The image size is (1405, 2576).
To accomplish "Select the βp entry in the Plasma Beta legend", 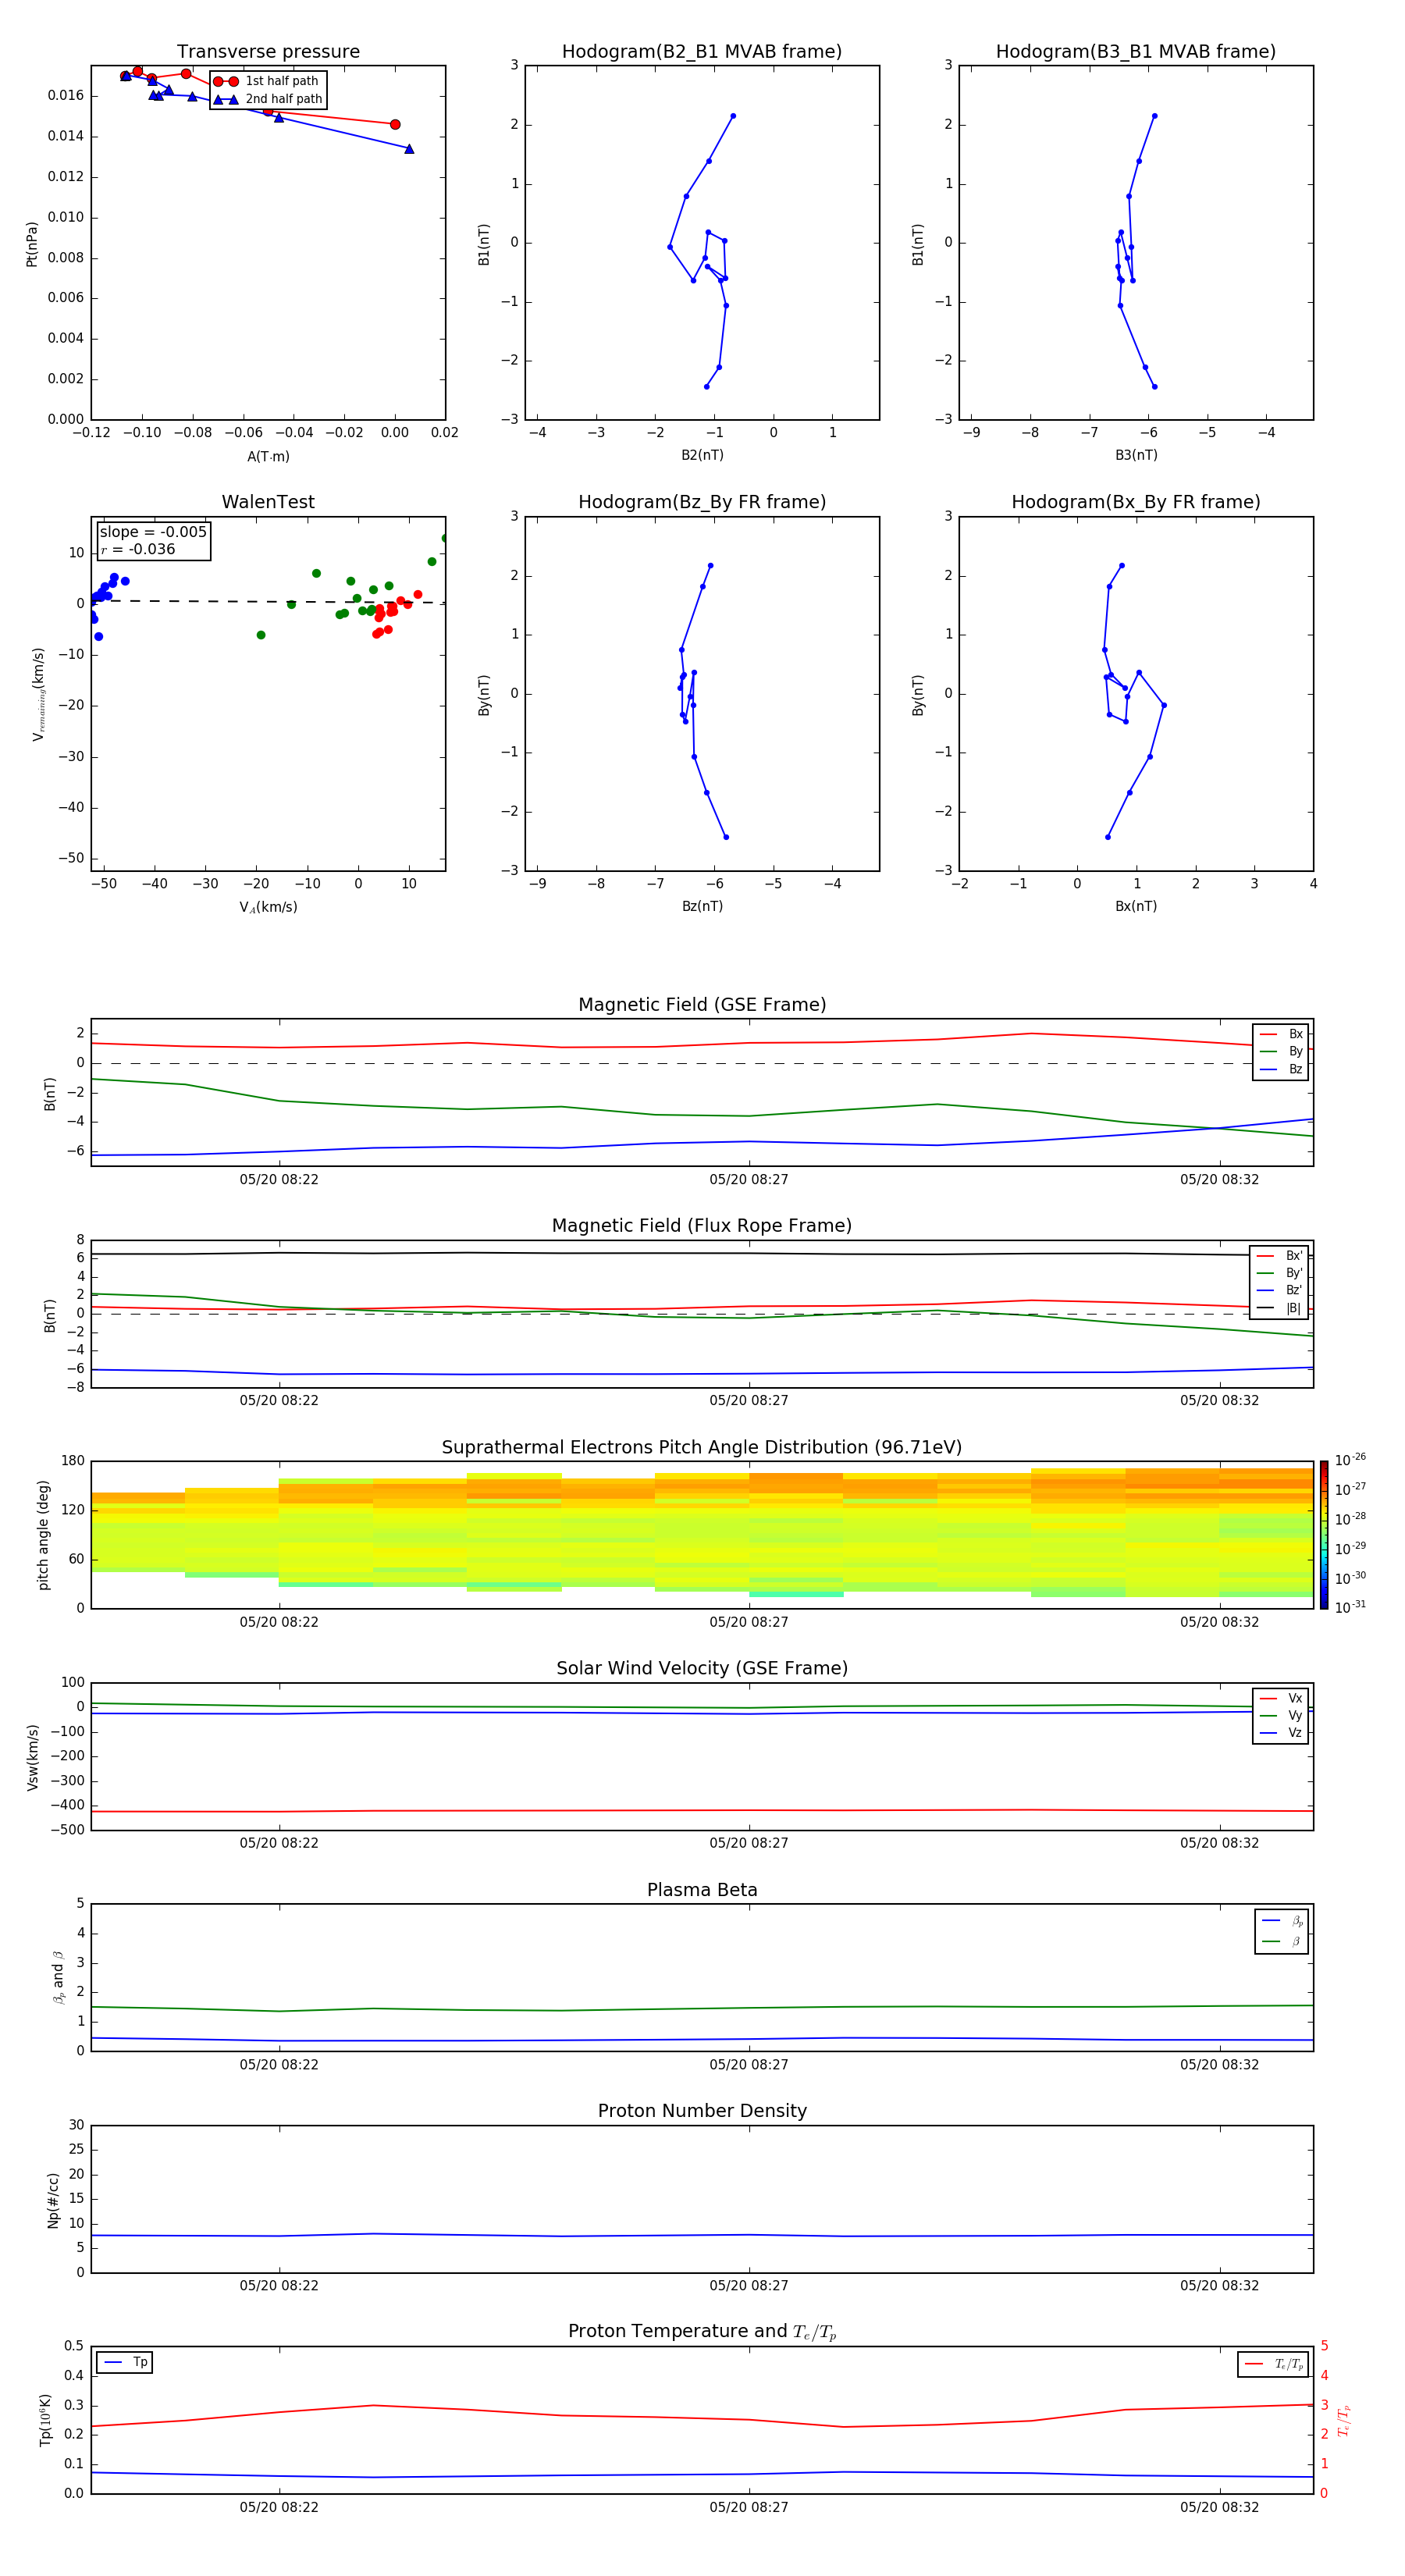I will click(1282, 1921).
